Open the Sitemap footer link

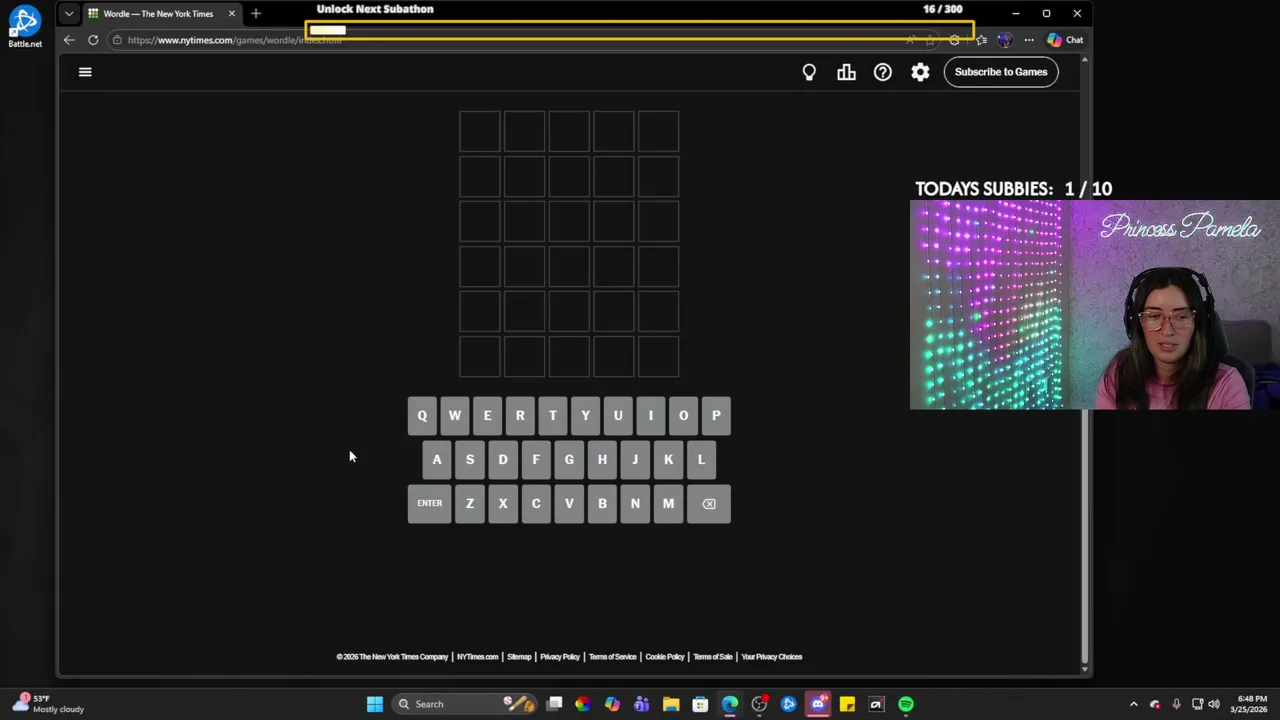[x=519, y=657]
